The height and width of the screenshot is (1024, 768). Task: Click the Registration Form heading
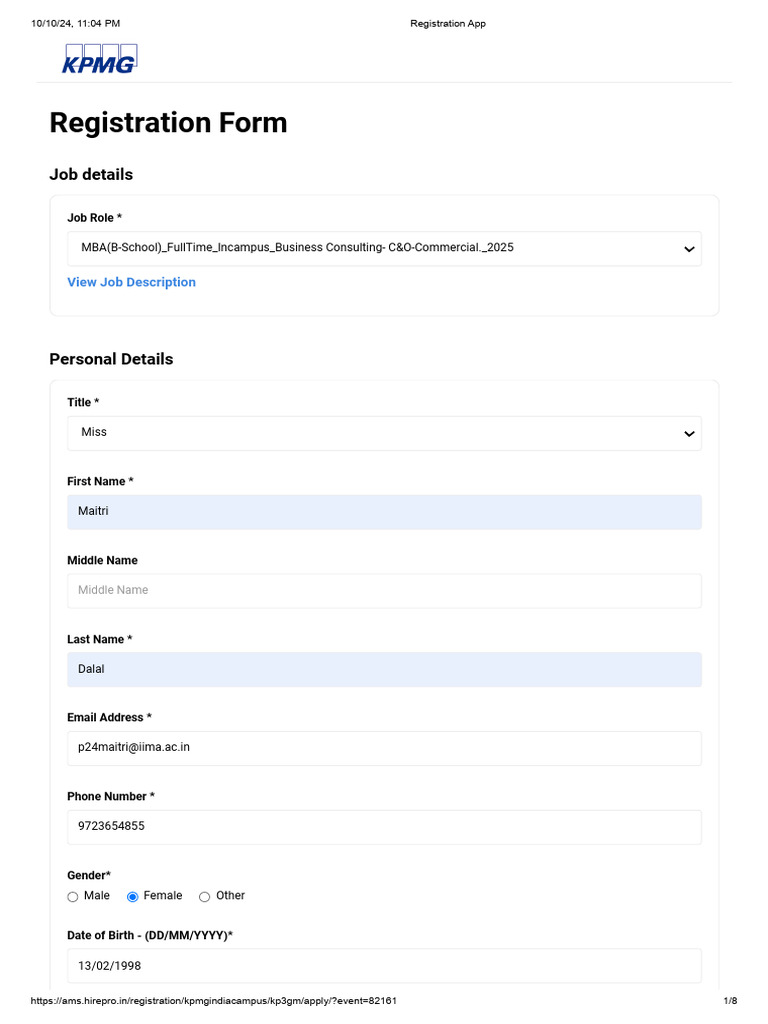coord(168,123)
